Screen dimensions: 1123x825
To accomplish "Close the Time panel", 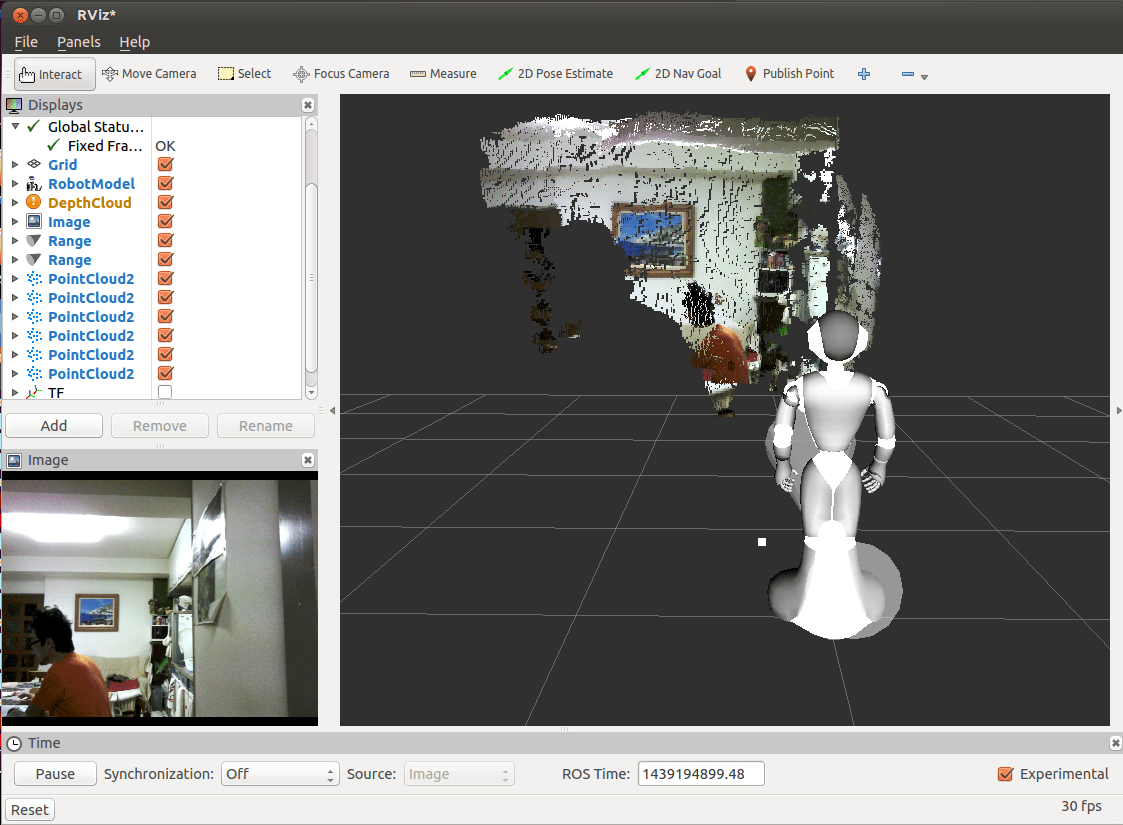I will click(x=1115, y=743).
